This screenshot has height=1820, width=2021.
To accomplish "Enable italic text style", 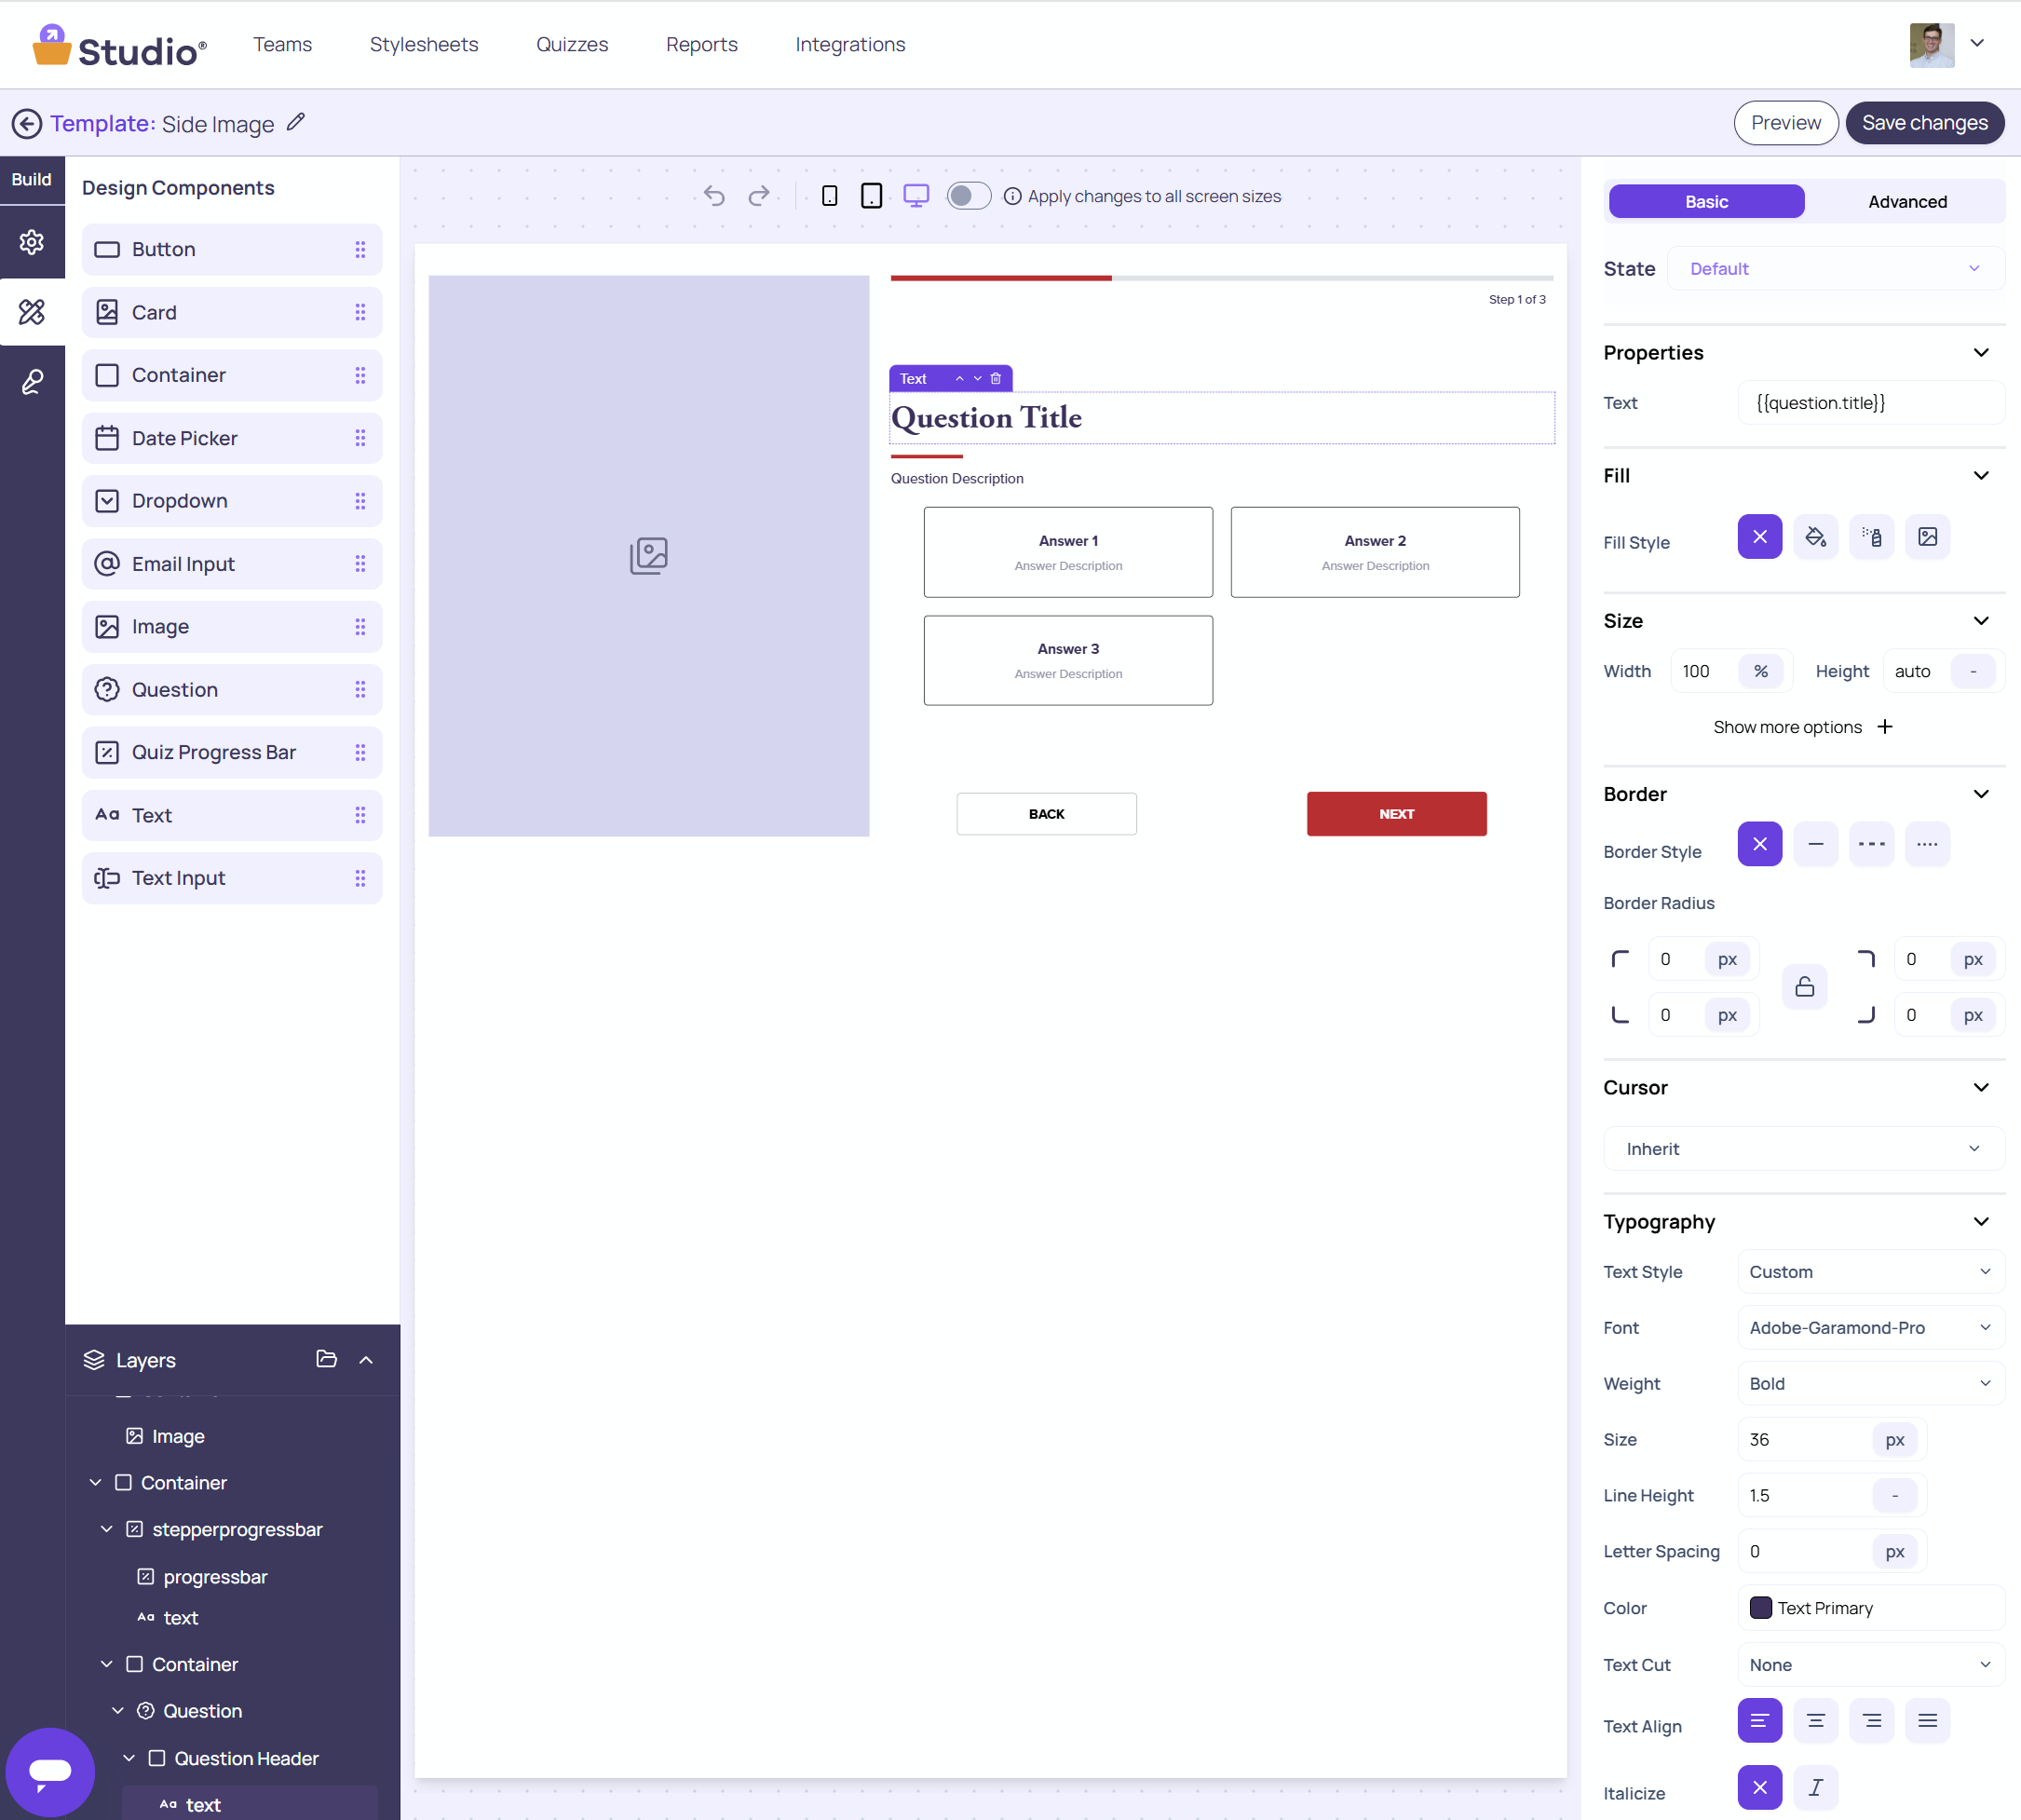I will tap(1815, 1787).
